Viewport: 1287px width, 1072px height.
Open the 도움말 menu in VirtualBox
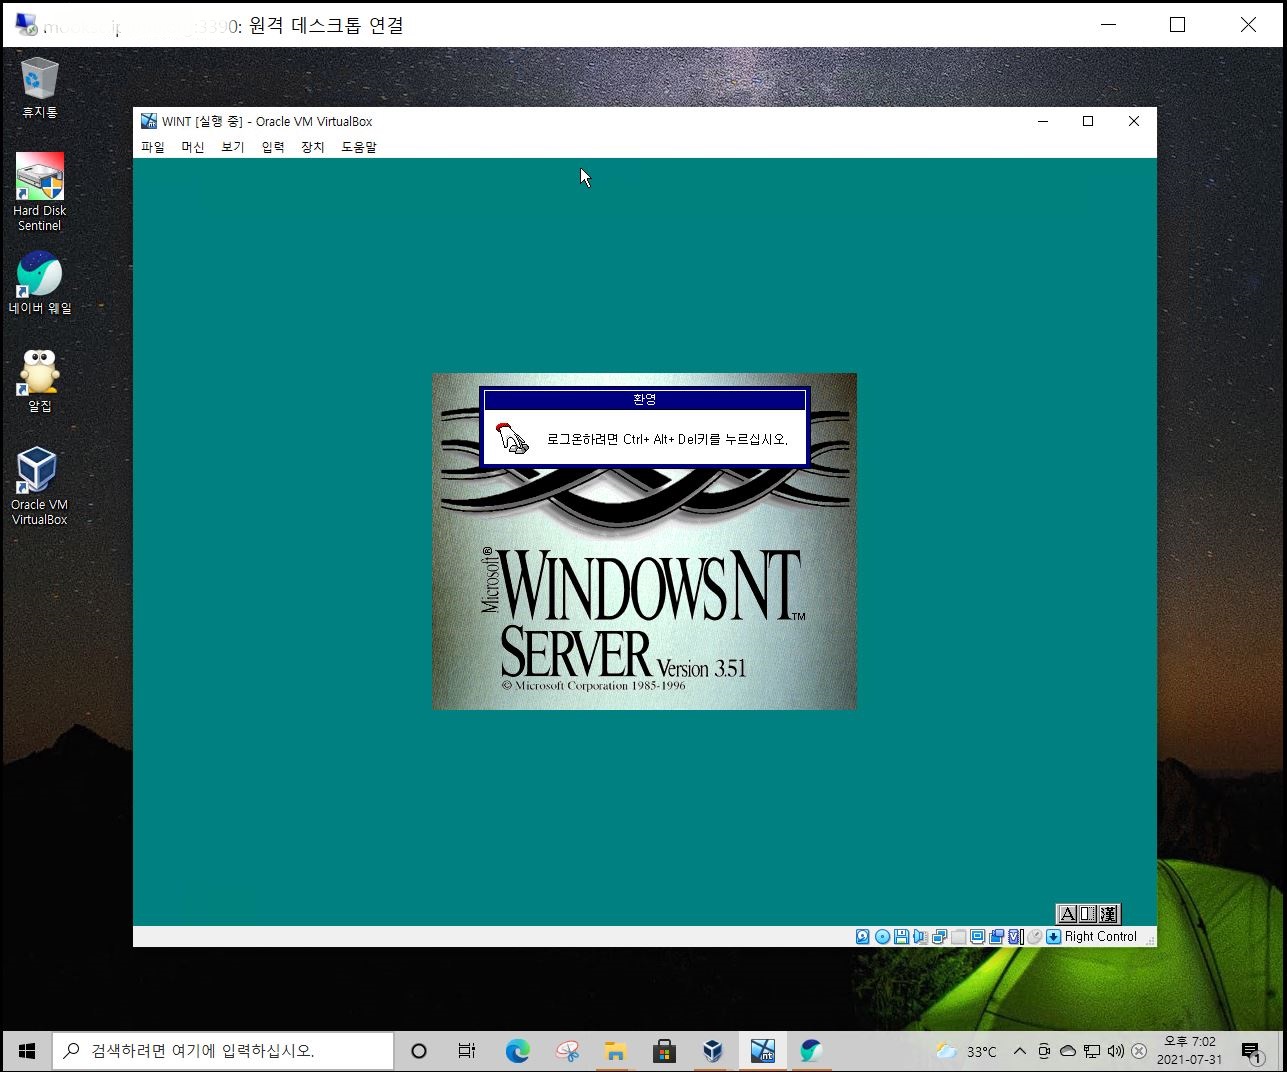pyautogui.click(x=359, y=147)
